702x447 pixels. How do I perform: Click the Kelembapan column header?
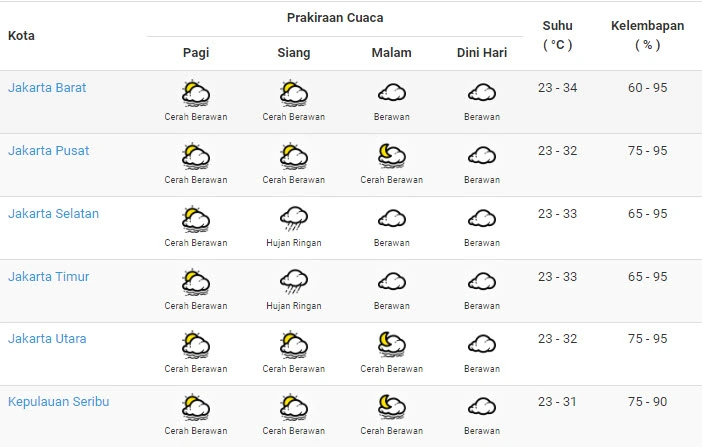coord(647,35)
